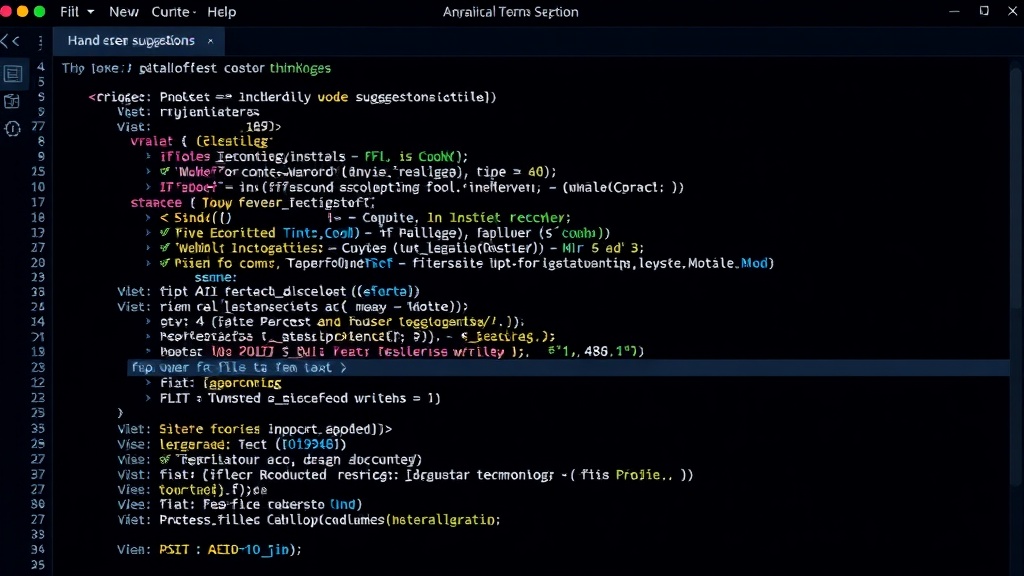Expand the FLIT : Tunsted line arrow
1024x576 pixels.
(x=148, y=398)
